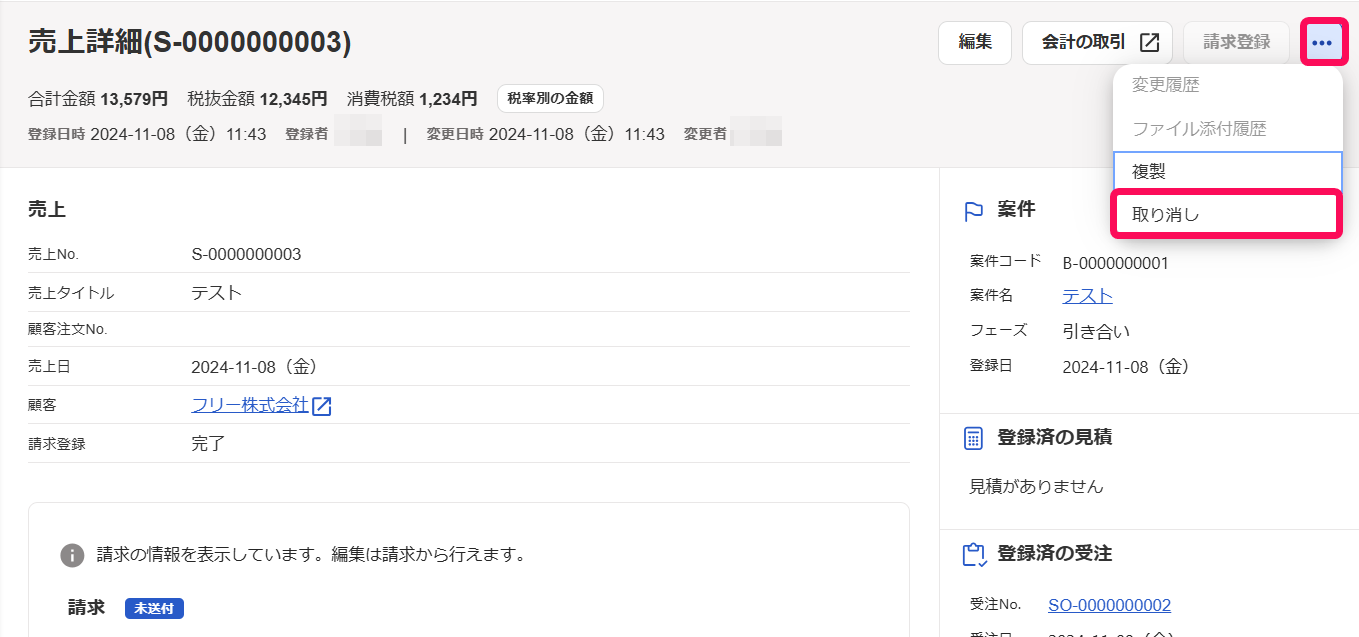Click the 売上 section heading
This screenshot has width=1359, height=637.
click(x=47, y=210)
